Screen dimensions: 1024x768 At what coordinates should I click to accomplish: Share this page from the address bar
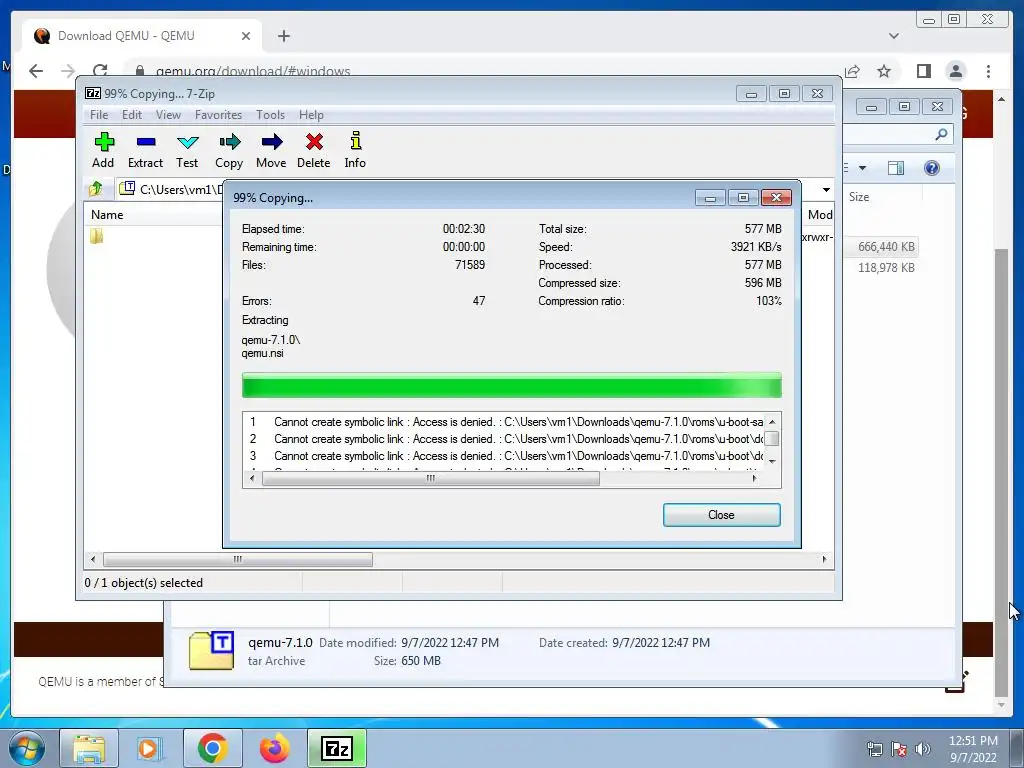coord(852,71)
